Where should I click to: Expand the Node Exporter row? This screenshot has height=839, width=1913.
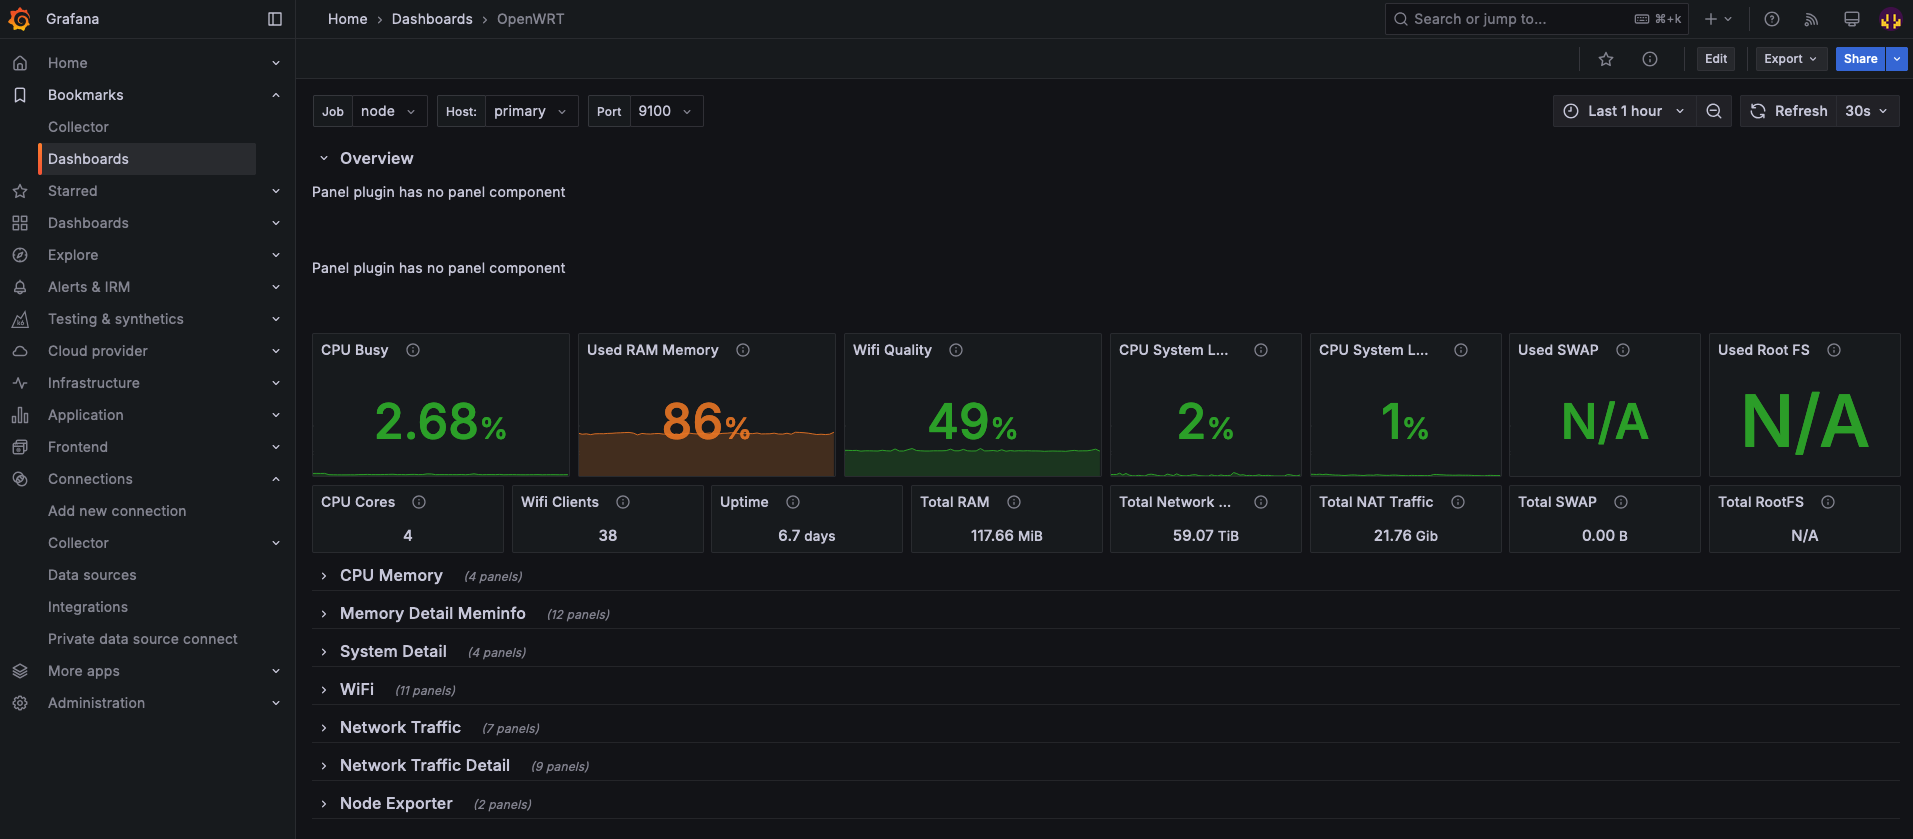[x=324, y=804]
